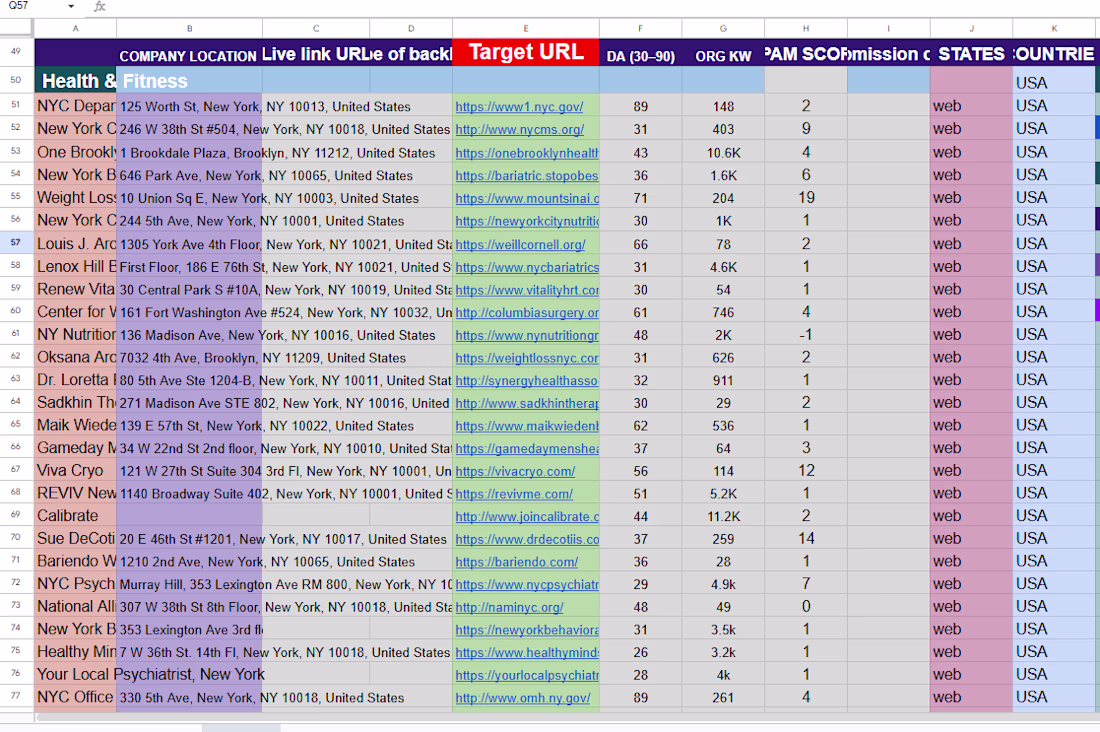Open the https://revivme.com/ link
1100x732 pixels.
(514, 494)
